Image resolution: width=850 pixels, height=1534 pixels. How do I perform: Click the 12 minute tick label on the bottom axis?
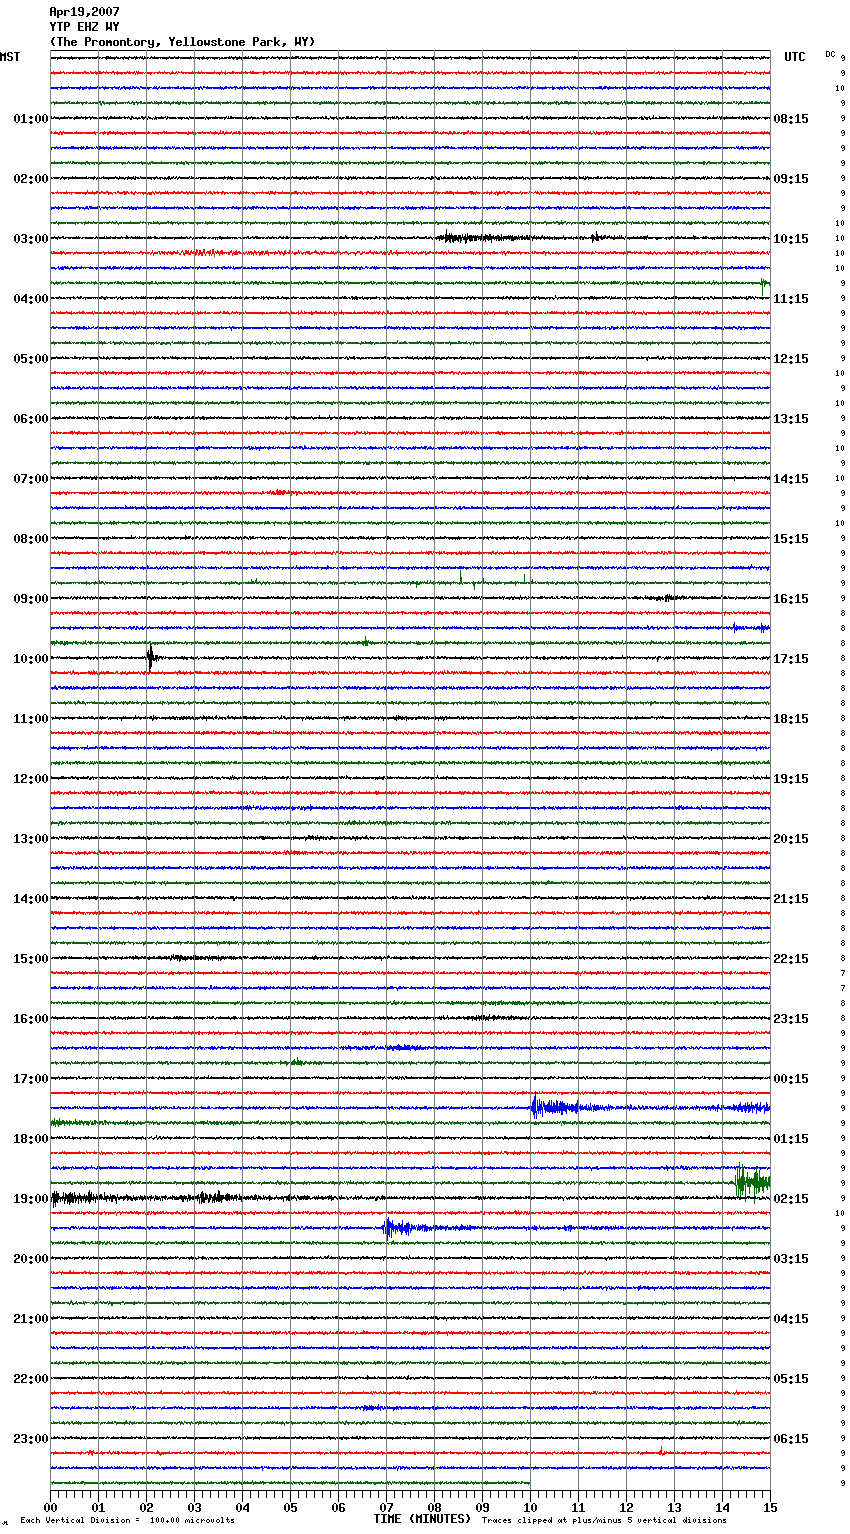click(x=626, y=1507)
